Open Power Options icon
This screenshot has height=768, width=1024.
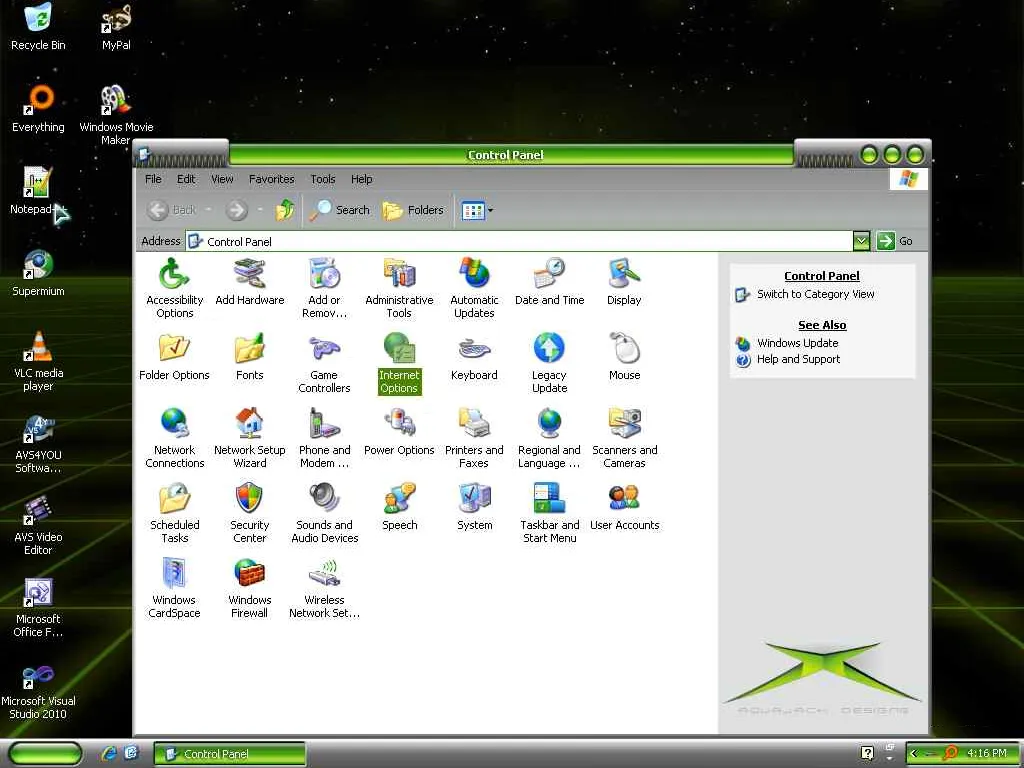pos(399,432)
